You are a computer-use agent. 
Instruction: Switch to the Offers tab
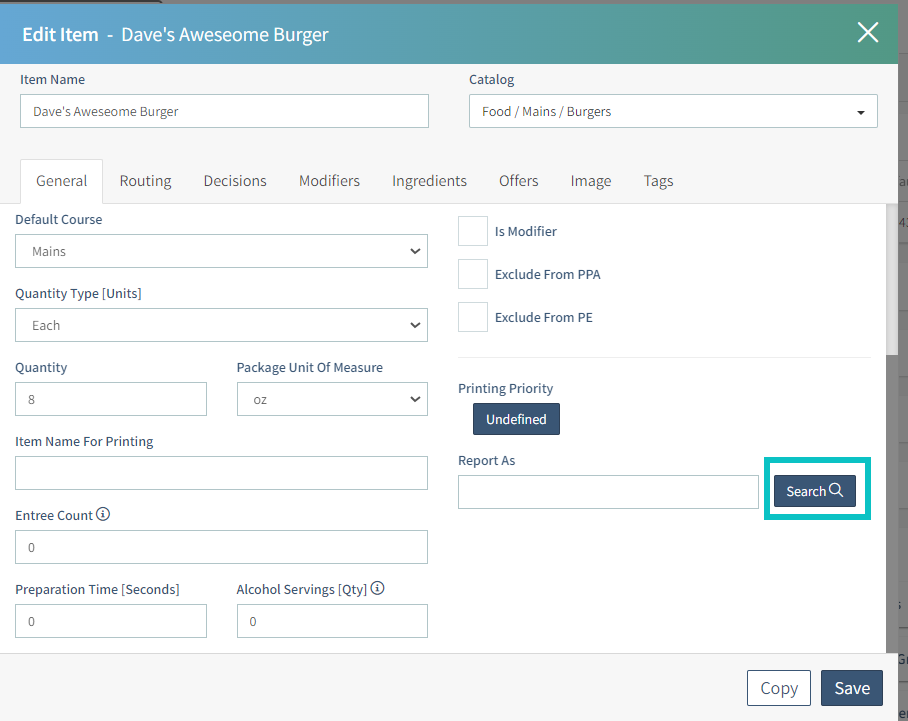click(519, 181)
